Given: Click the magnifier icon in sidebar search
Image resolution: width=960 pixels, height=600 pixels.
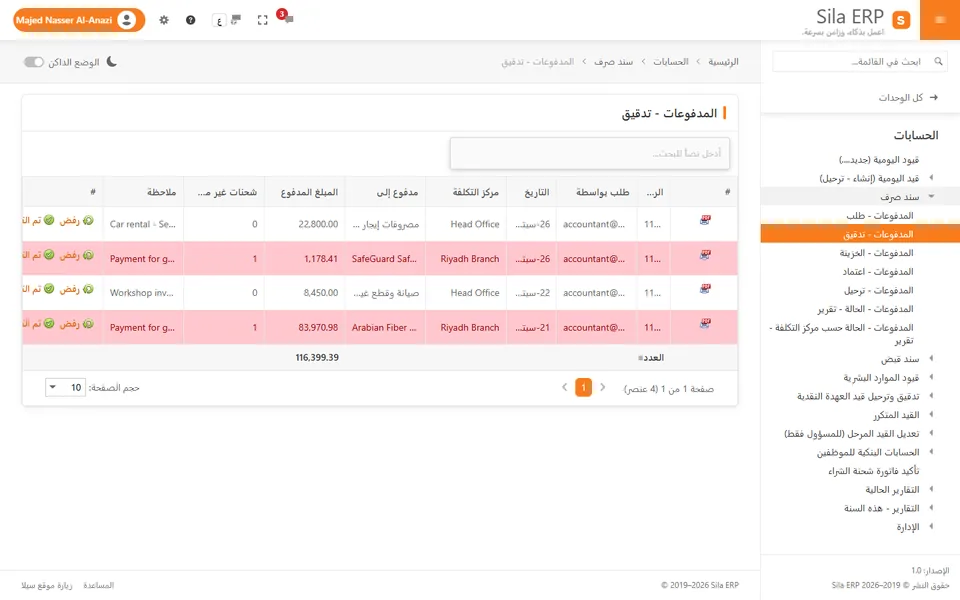Looking at the screenshot, I should point(938,61).
